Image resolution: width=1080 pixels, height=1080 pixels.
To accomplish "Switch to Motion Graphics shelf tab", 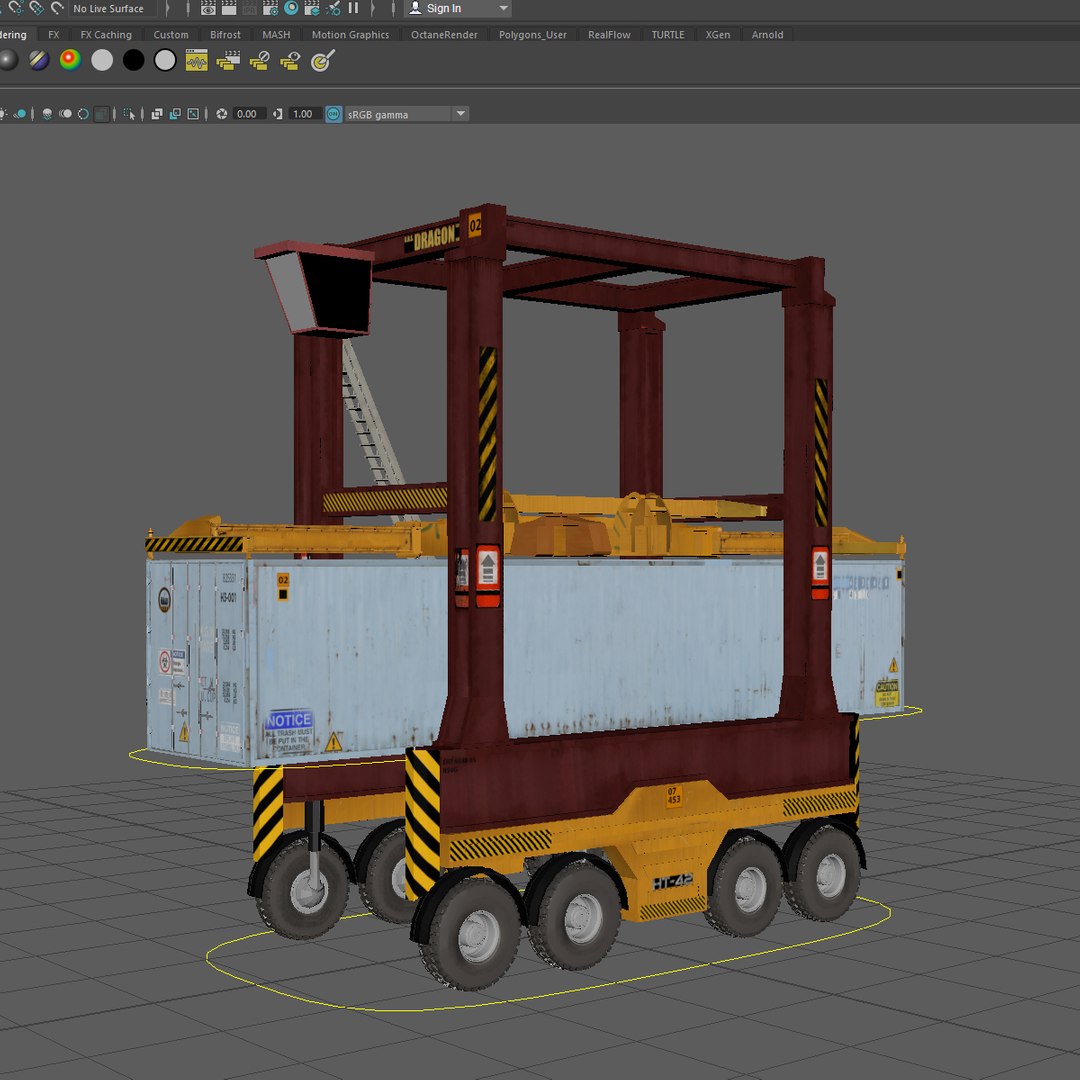I will (x=350, y=34).
